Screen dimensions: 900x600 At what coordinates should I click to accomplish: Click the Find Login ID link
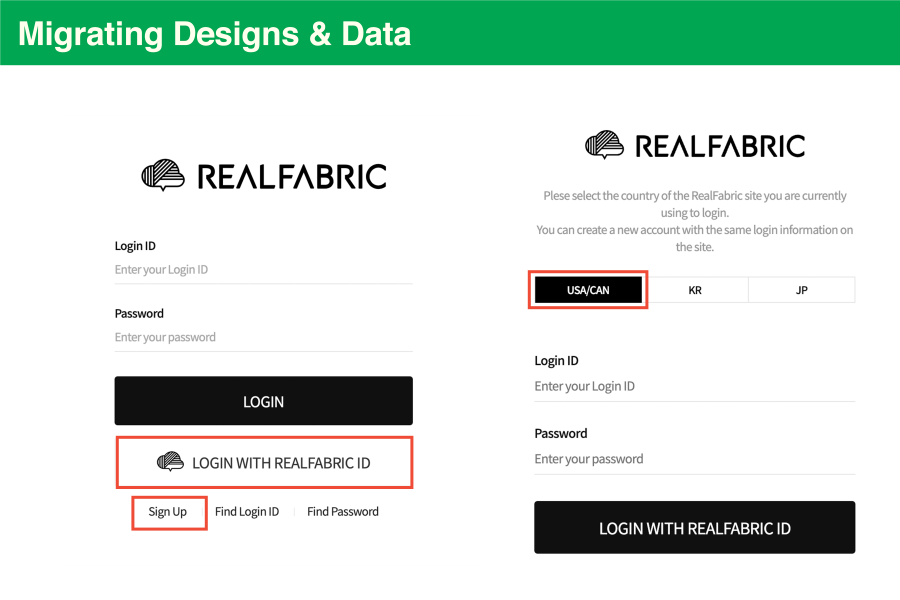[x=247, y=512]
